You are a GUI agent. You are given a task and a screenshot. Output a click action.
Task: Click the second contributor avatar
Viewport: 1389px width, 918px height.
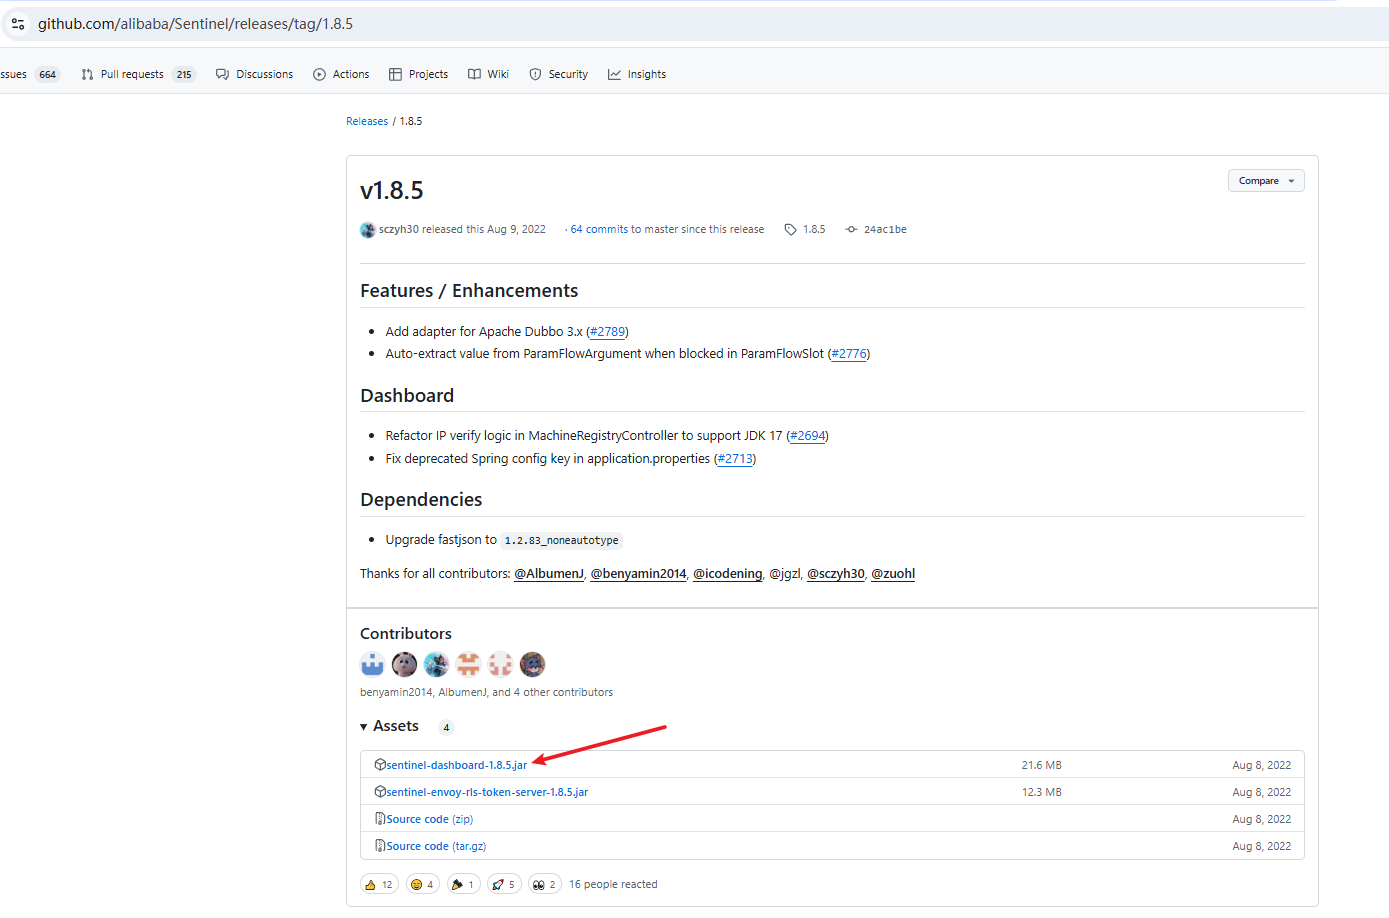[405, 664]
